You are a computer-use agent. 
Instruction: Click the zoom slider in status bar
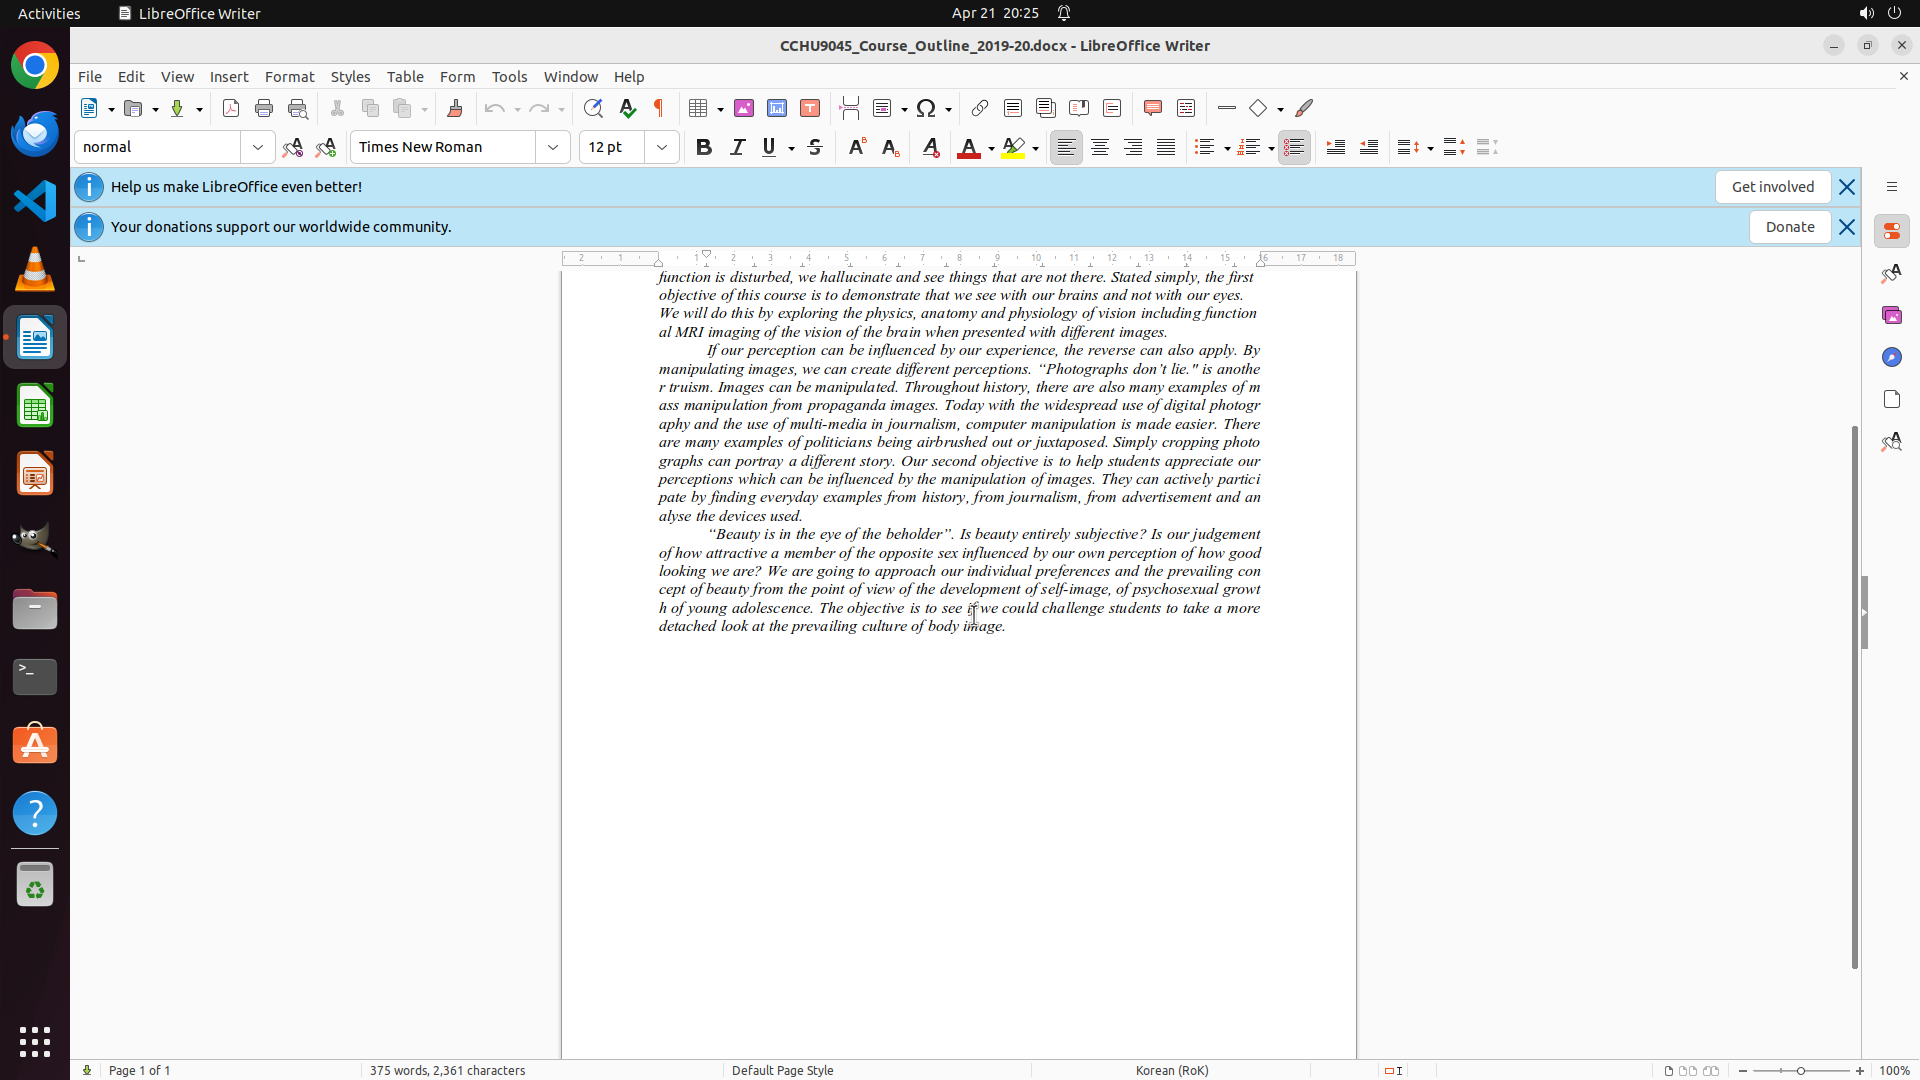pos(1801,1070)
